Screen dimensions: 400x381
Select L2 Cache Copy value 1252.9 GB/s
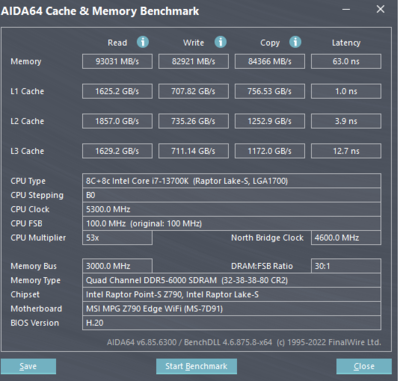270,121
